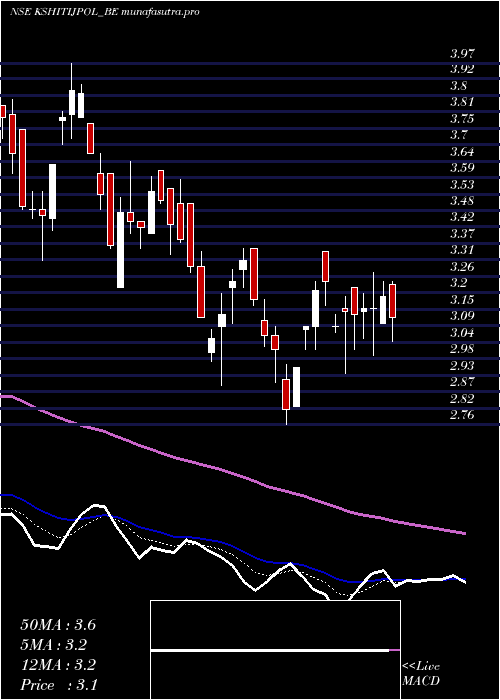The width and height of the screenshot is (500, 700).
Task: Select the Price : 3.1 readout
Action: (x=58, y=685)
